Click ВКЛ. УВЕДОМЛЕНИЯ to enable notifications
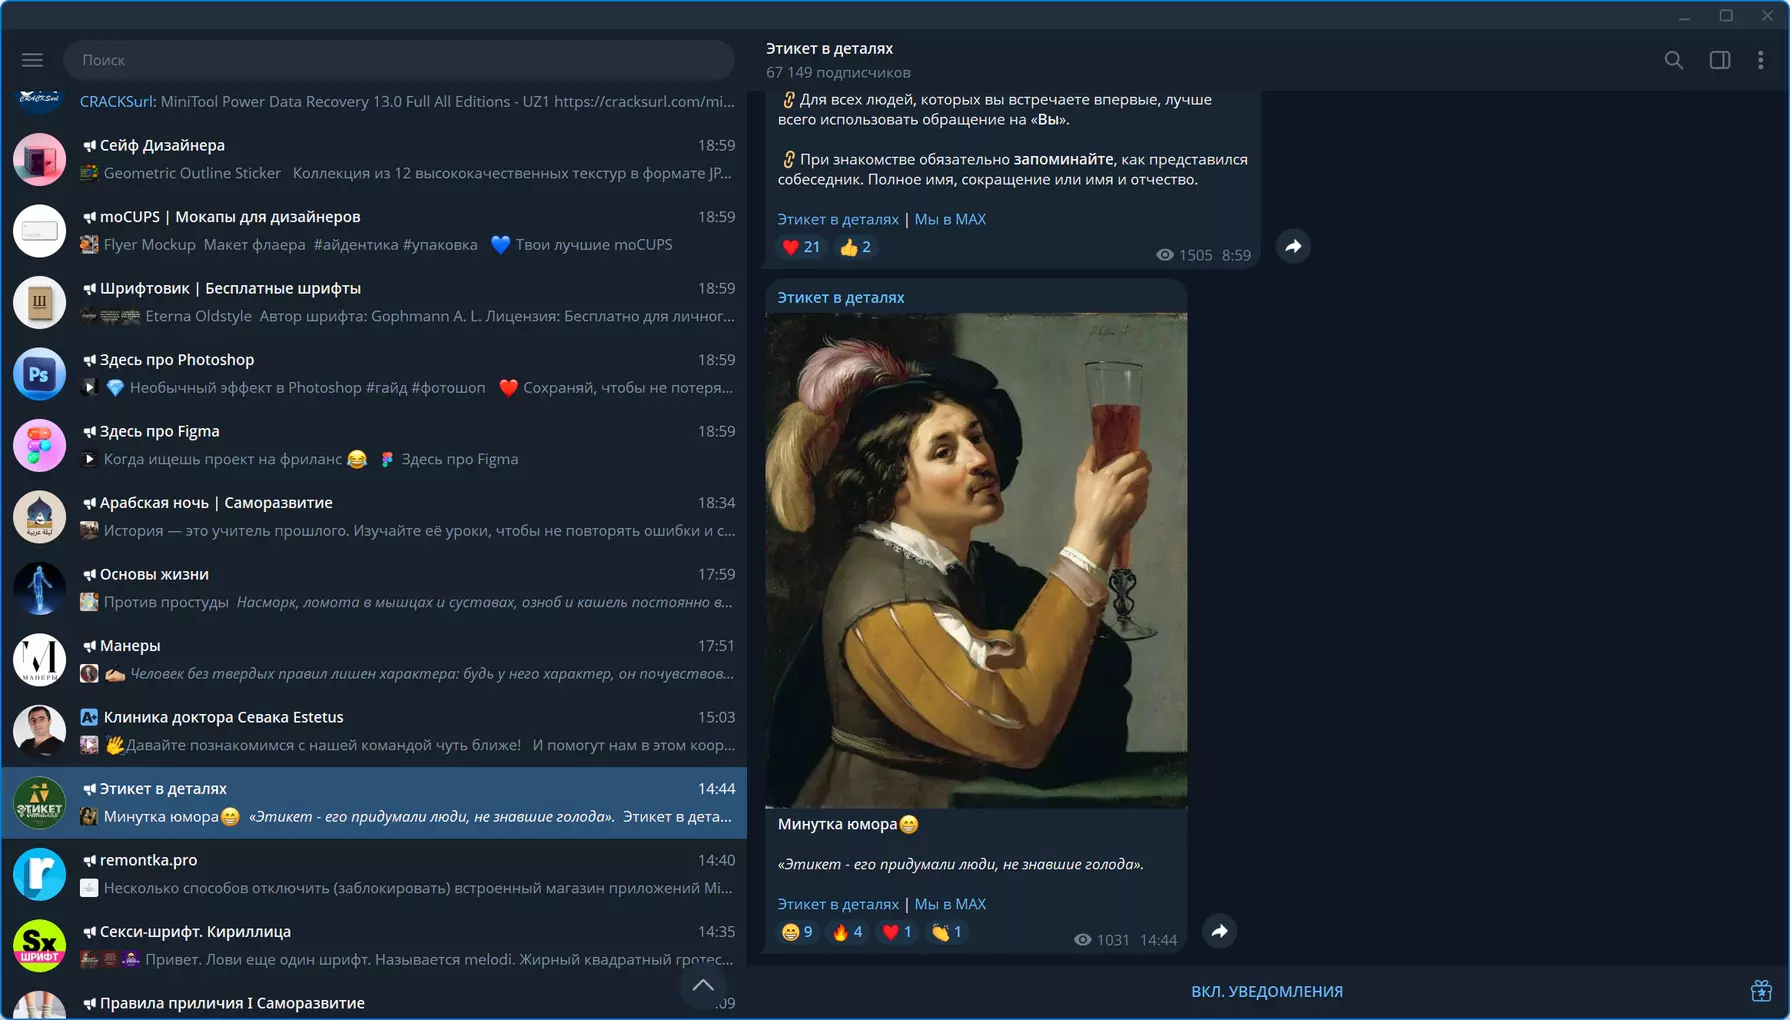 [x=1266, y=992]
